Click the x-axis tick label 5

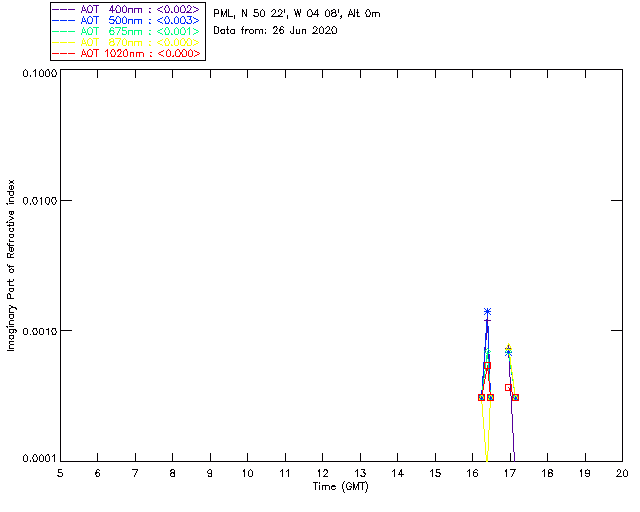(x=60, y=473)
